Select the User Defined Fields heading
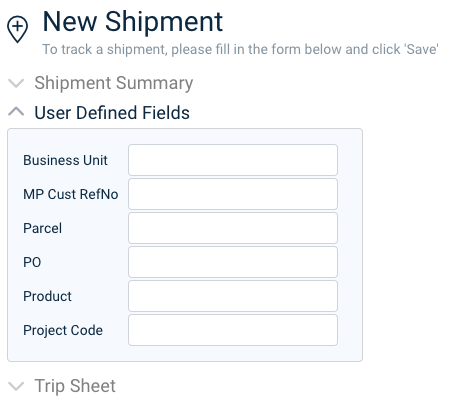 point(112,112)
